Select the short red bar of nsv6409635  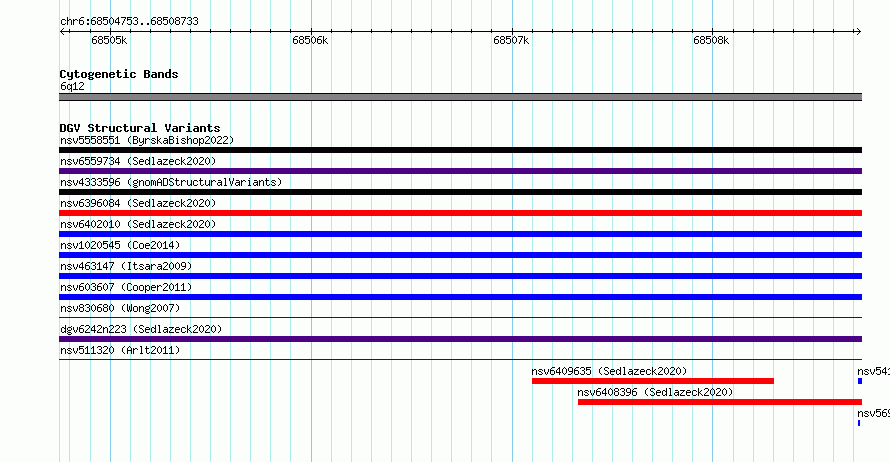coord(653,381)
